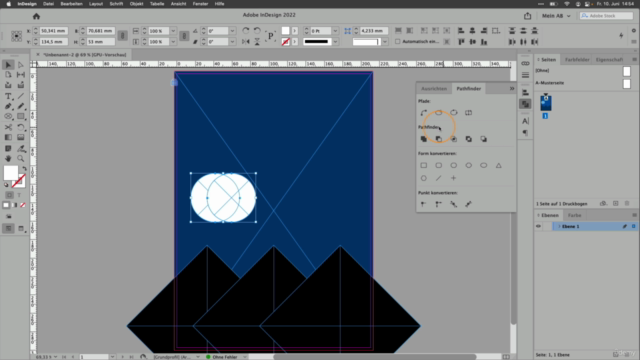Open Y scale percentage dropdown
The height and width of the screenshot is (360, 640).
tap(173, 42)
